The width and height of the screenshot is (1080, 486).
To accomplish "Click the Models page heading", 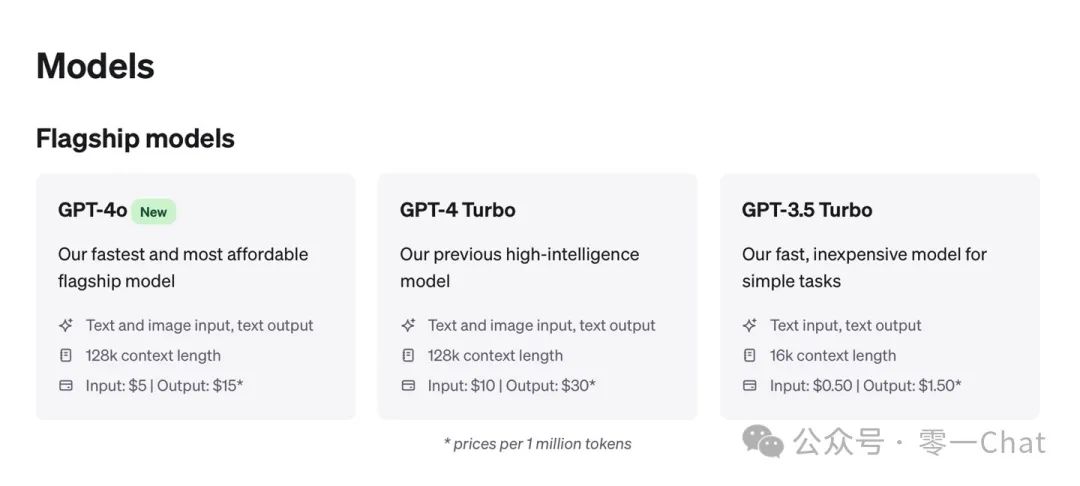I will coord(95,66).
